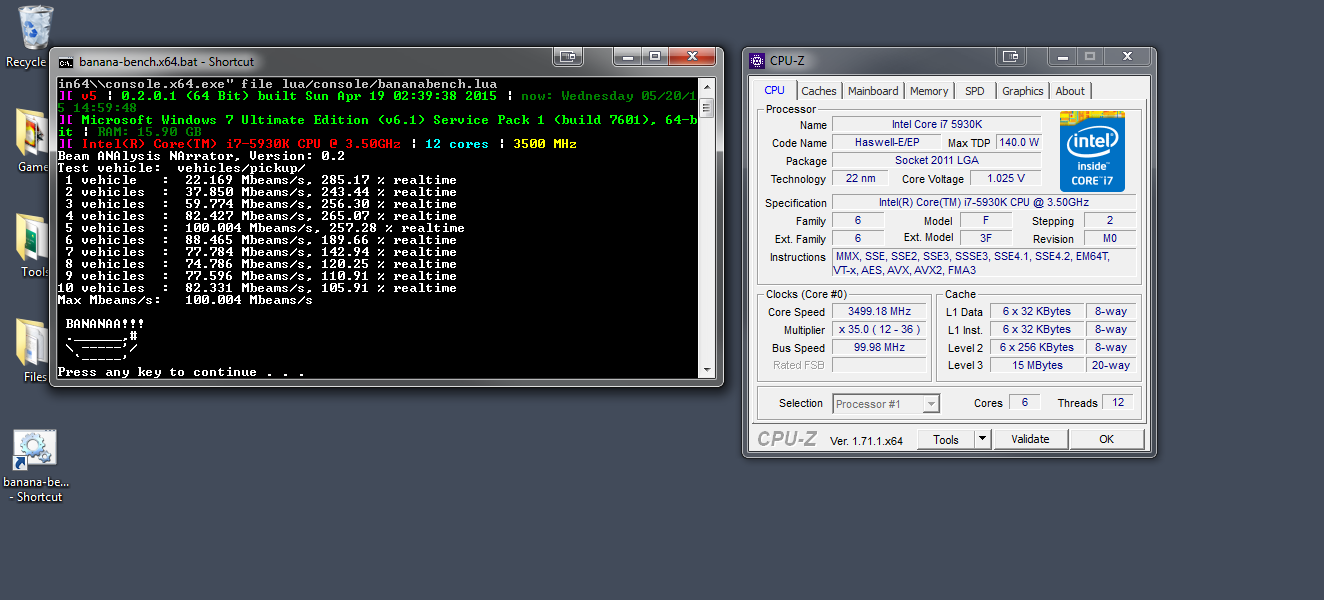Click the console title bar text
This screenshot has width=1324, height=600.
pos(167,61)
